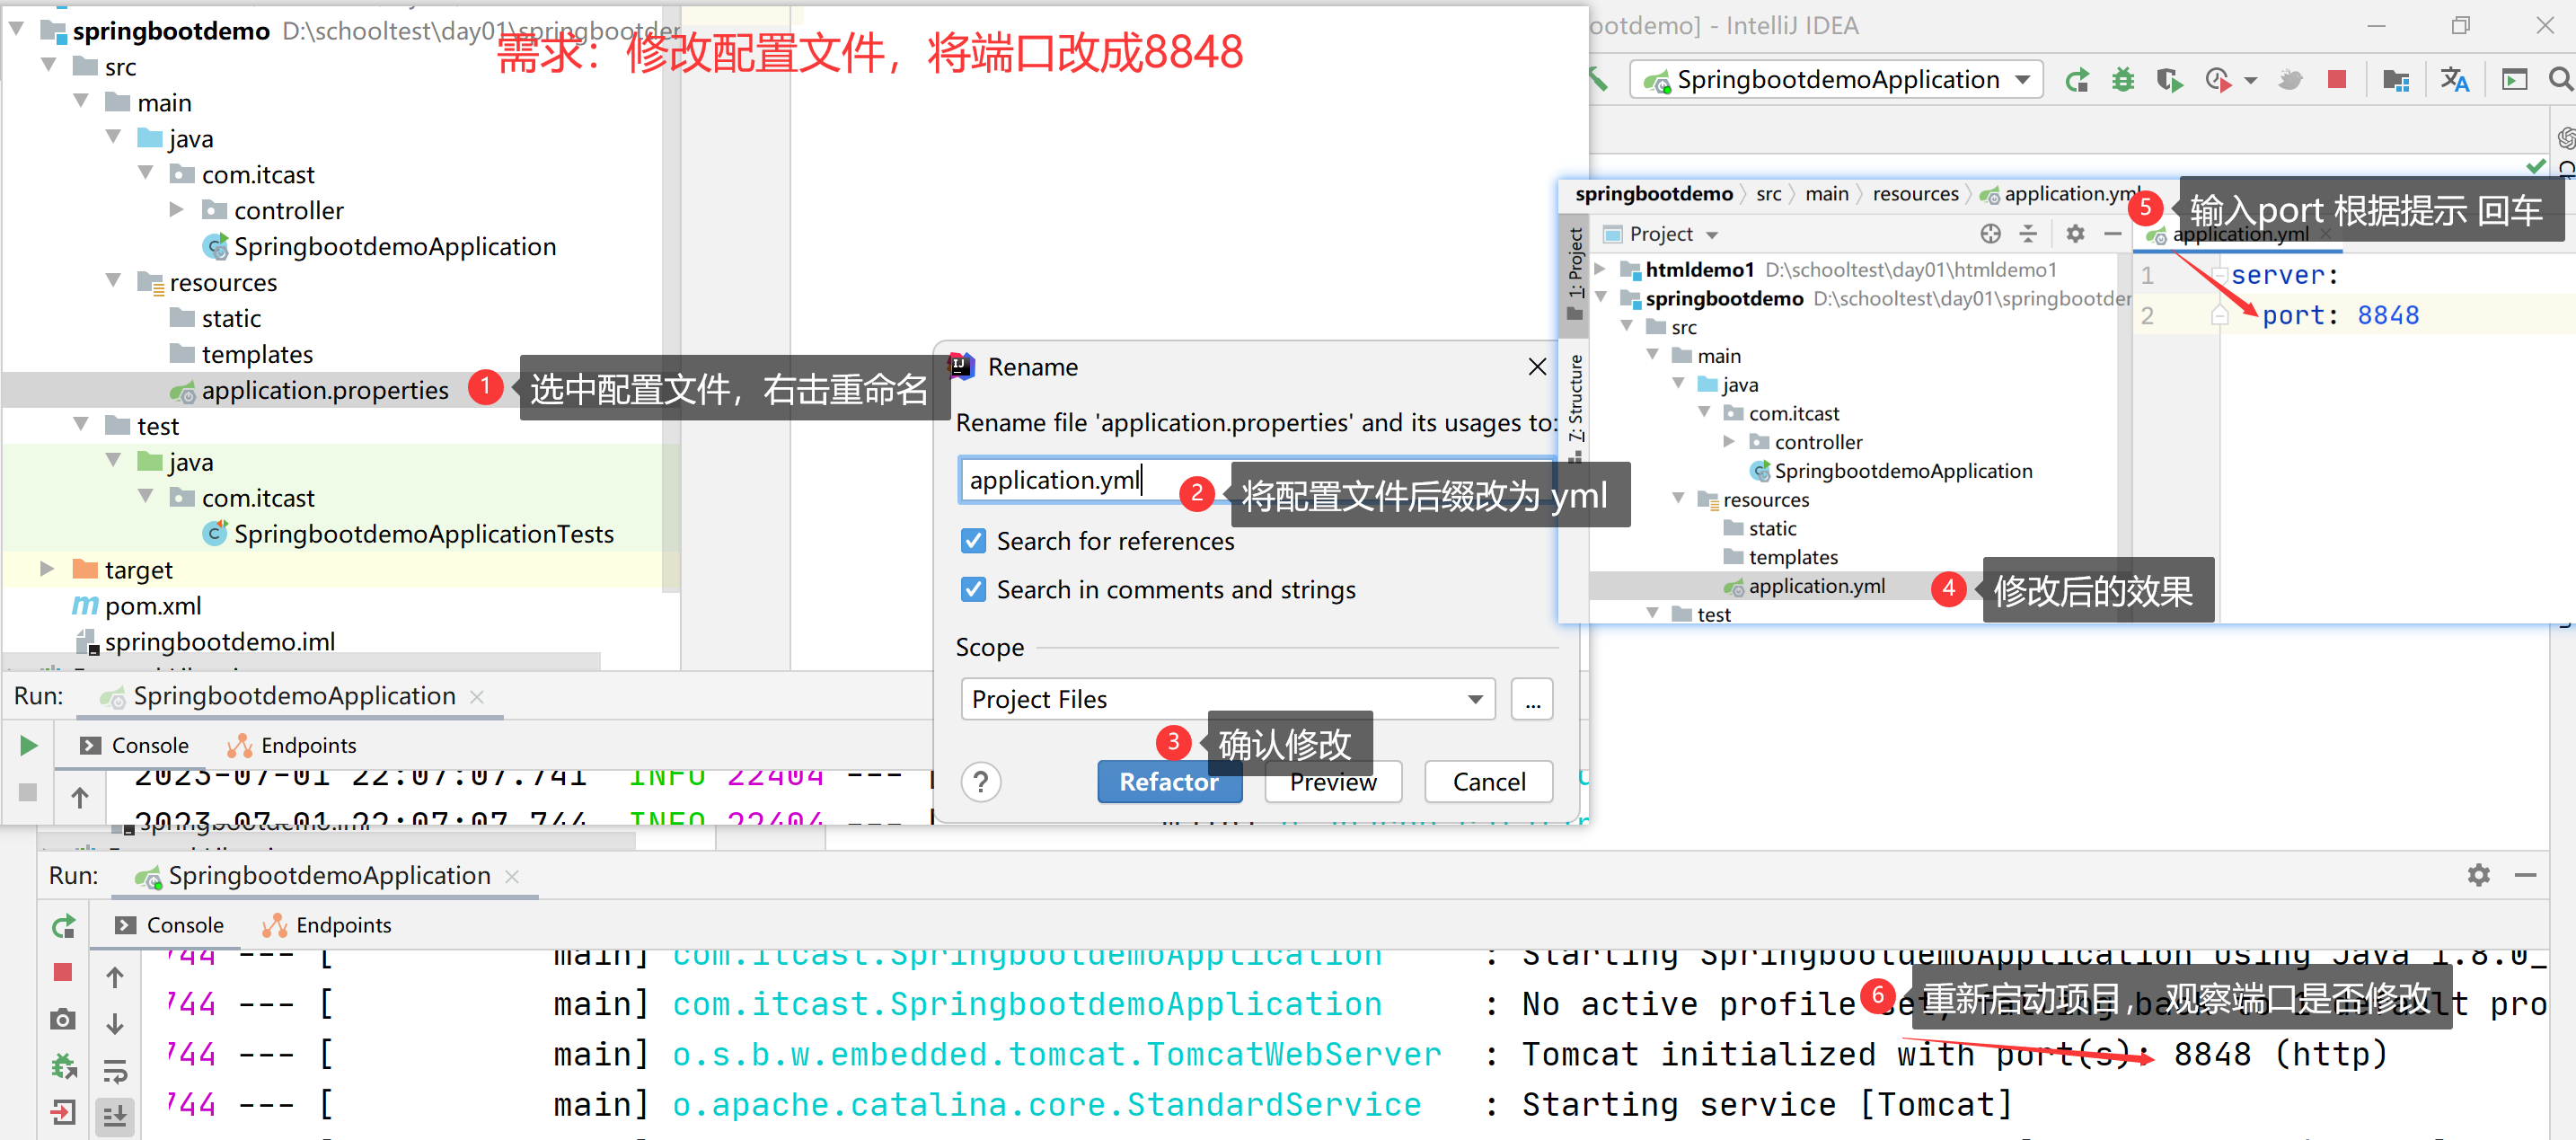
Task: Click the up-arrow in the bottom console gutter
Action: (115, 977)
